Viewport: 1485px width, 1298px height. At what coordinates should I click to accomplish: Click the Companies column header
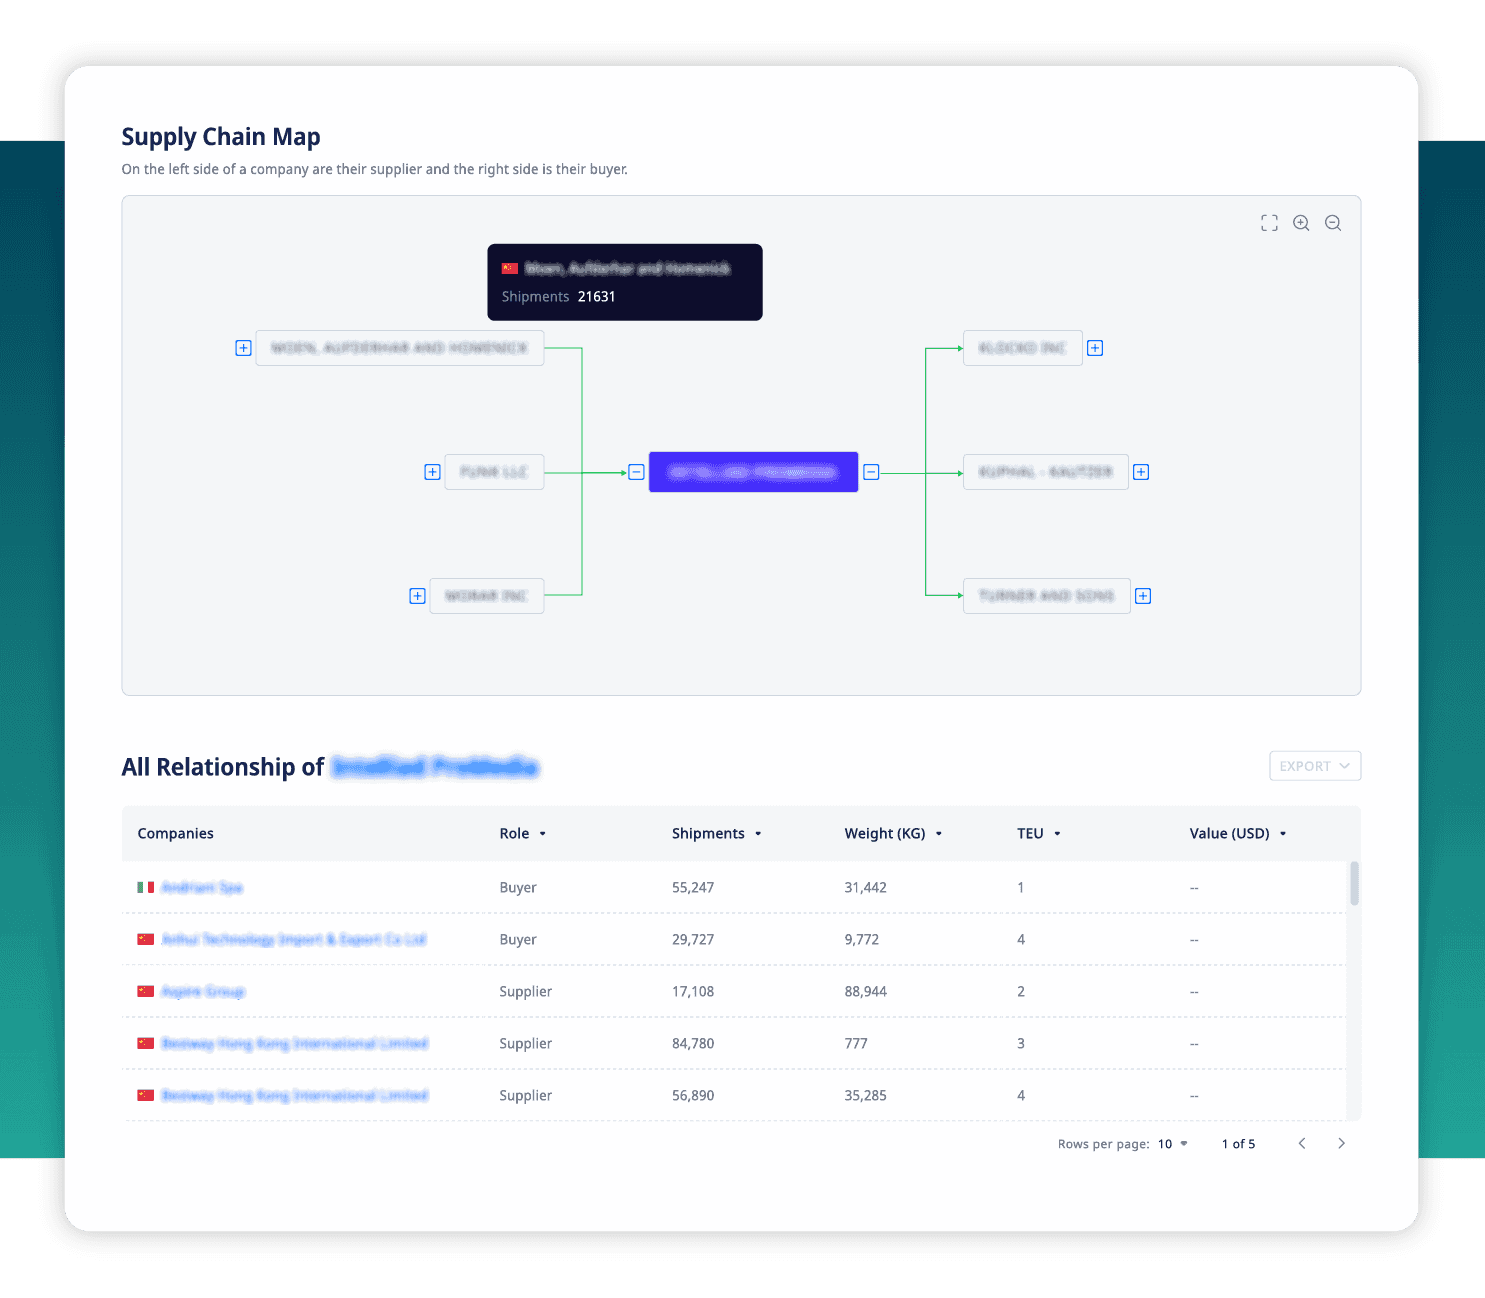(x=175, y=833)
